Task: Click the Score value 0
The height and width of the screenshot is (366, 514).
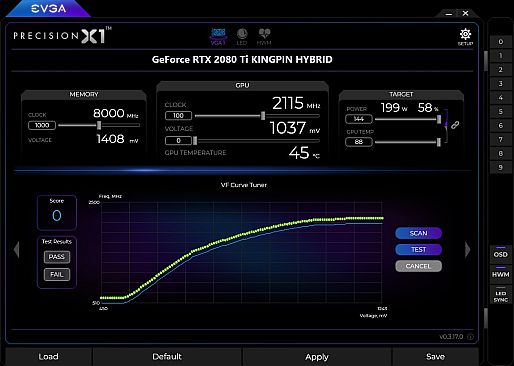Action: pyautogui.click(x=57, y=216)
